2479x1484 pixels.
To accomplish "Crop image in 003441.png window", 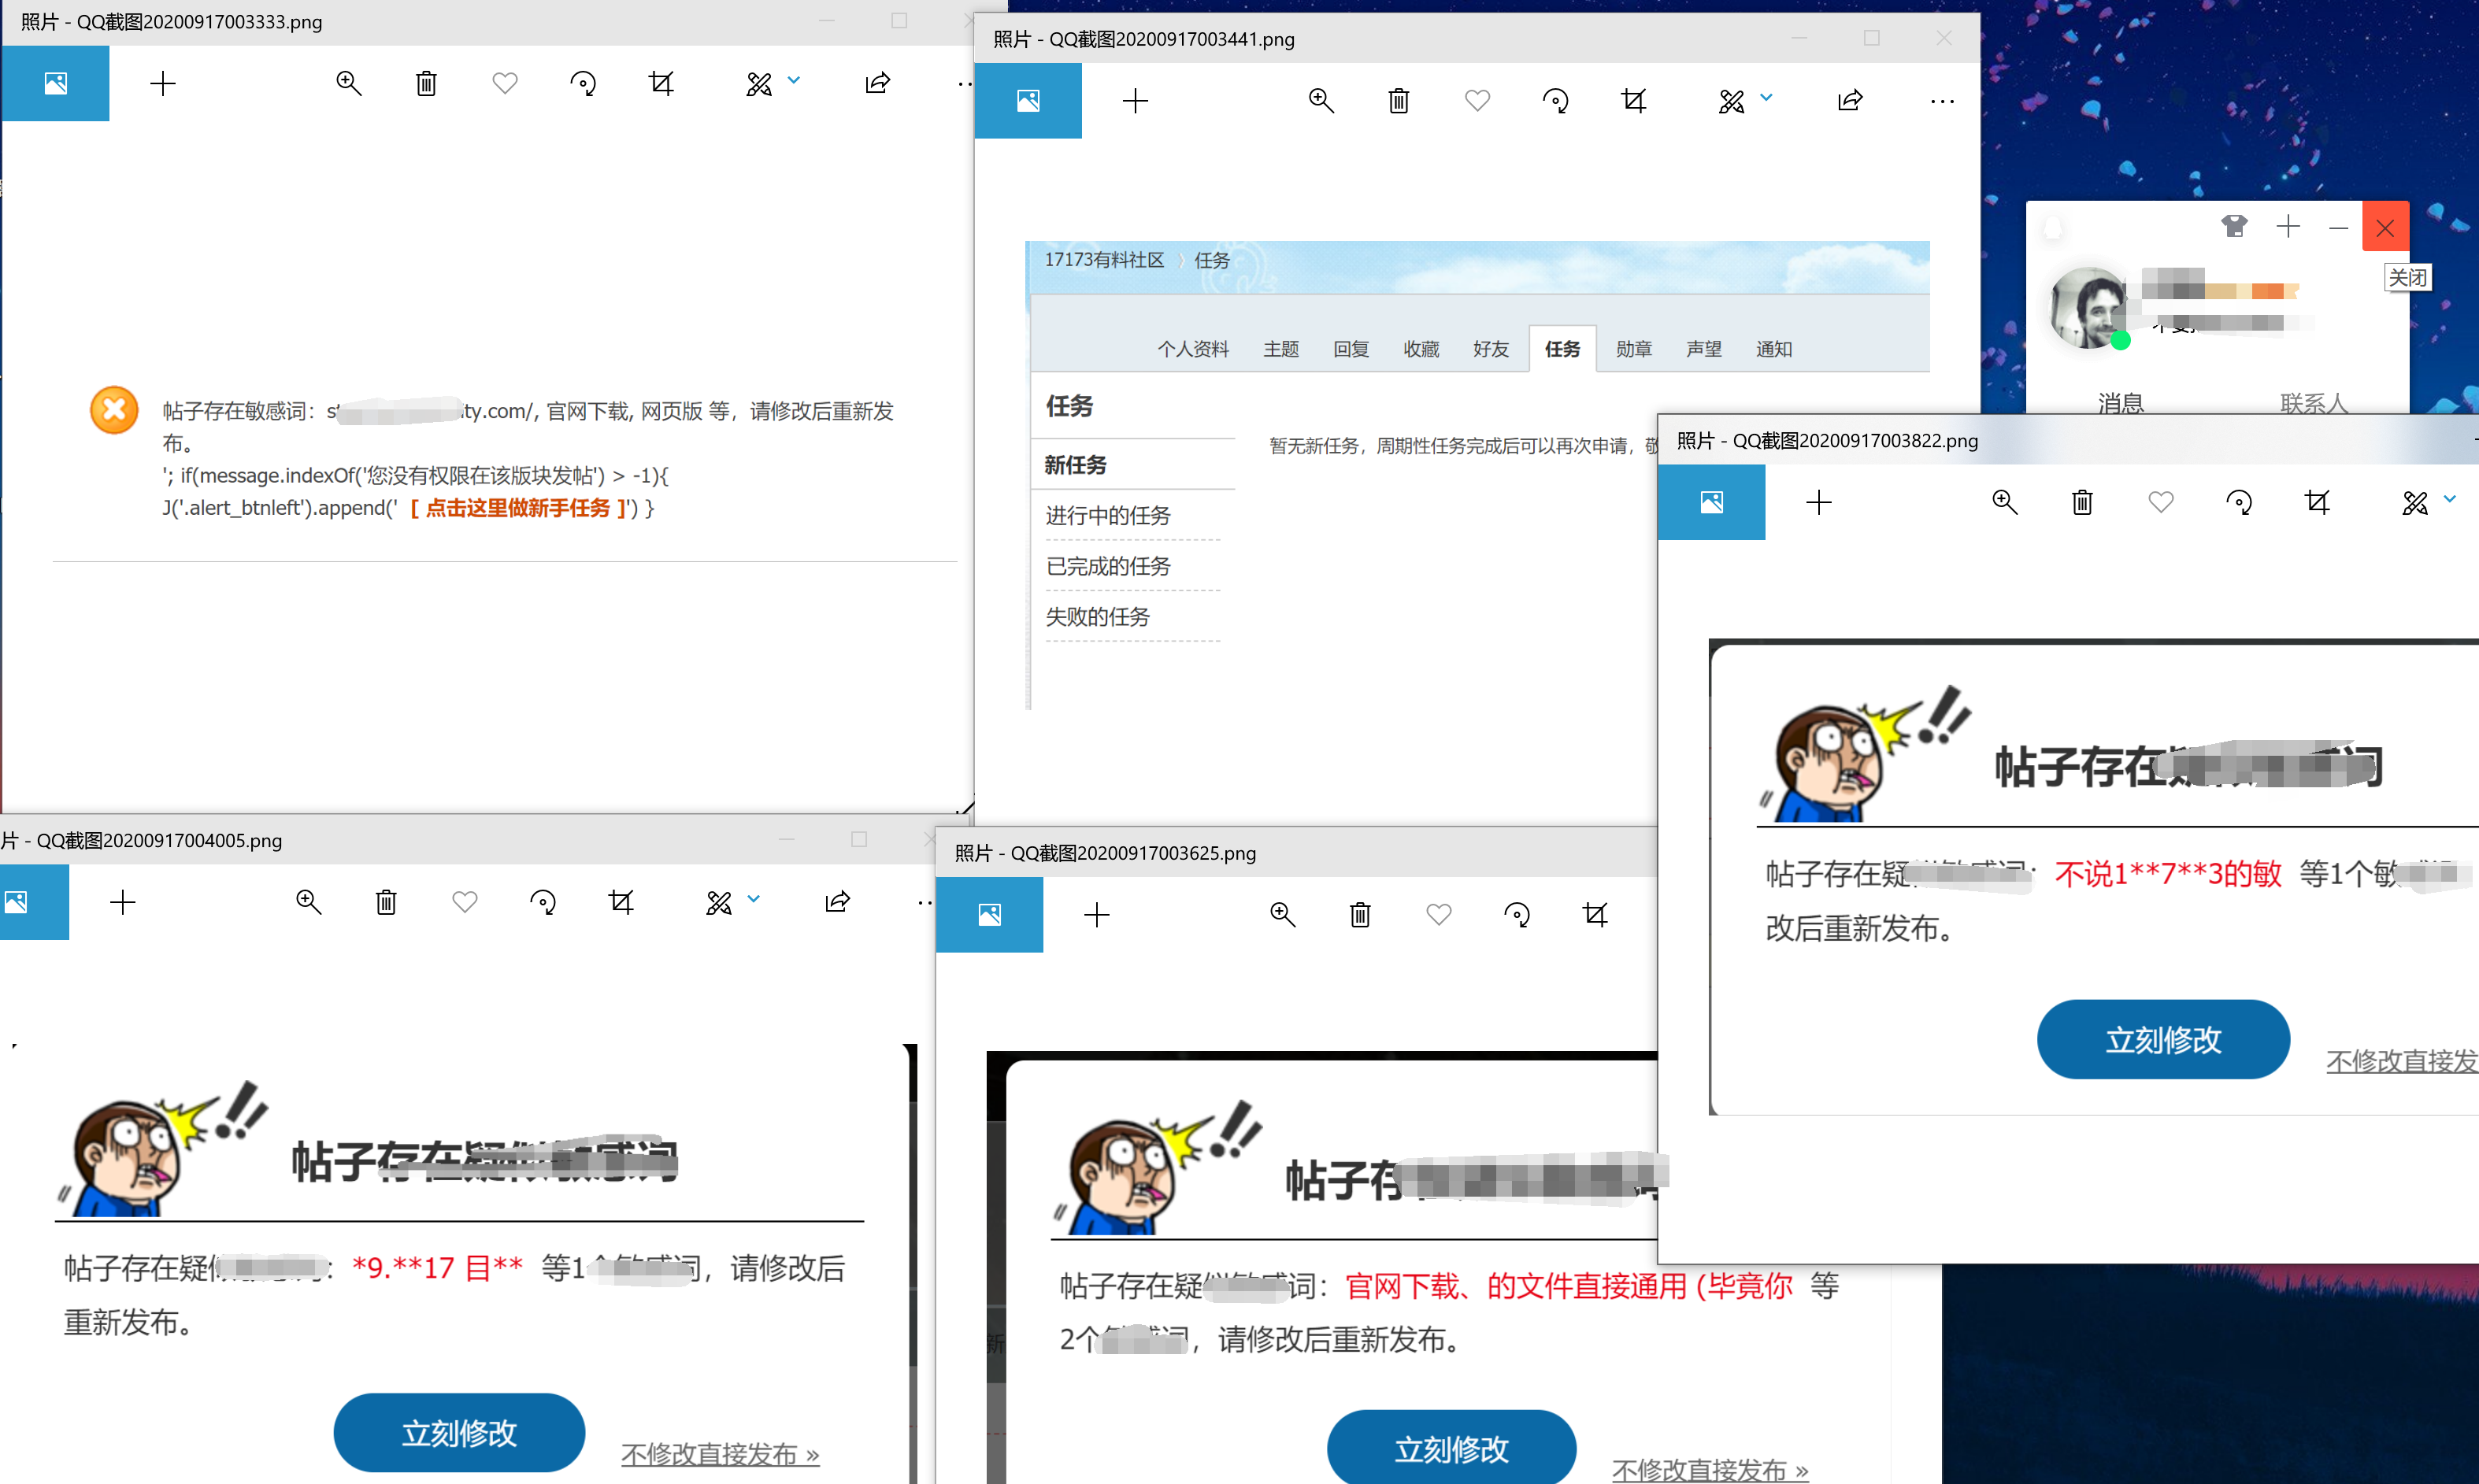I will point(1633,100).
